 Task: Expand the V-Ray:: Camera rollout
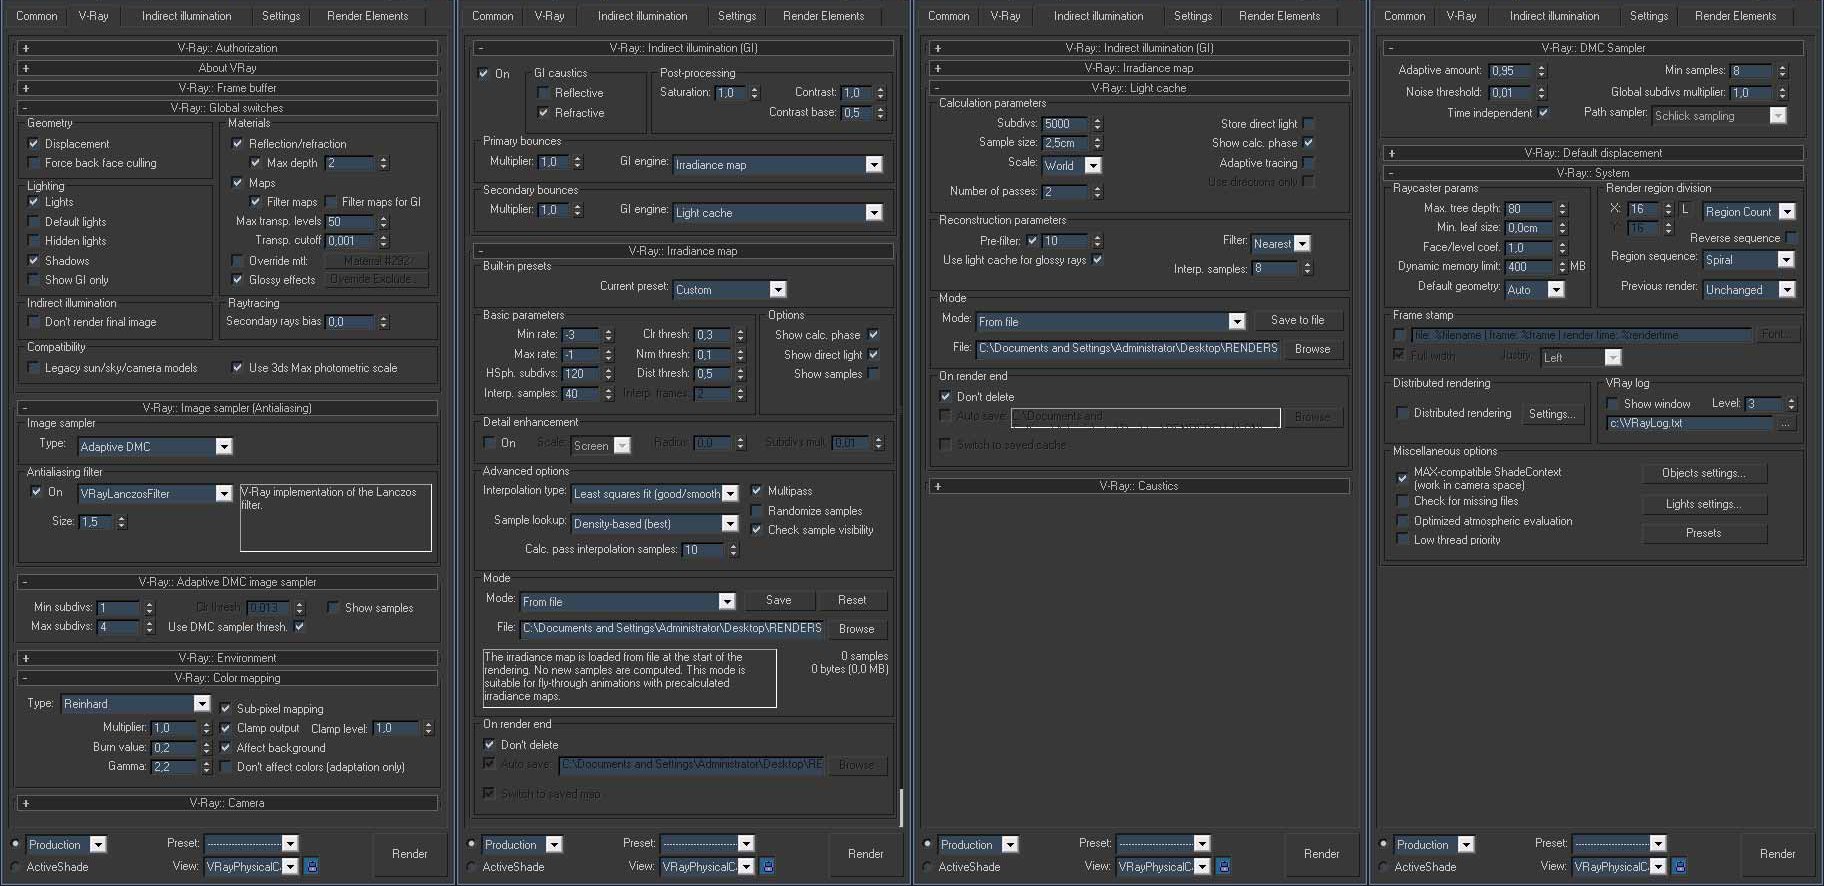pyautogui.click(x=228, y=803)
